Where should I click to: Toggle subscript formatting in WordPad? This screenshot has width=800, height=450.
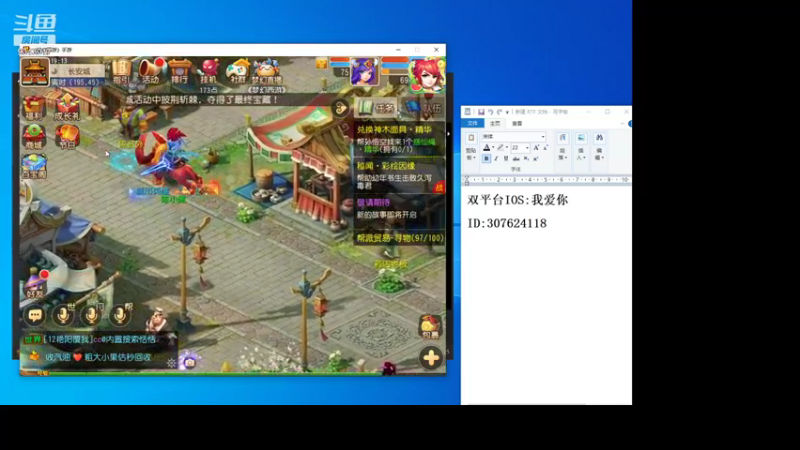point(526,159)
